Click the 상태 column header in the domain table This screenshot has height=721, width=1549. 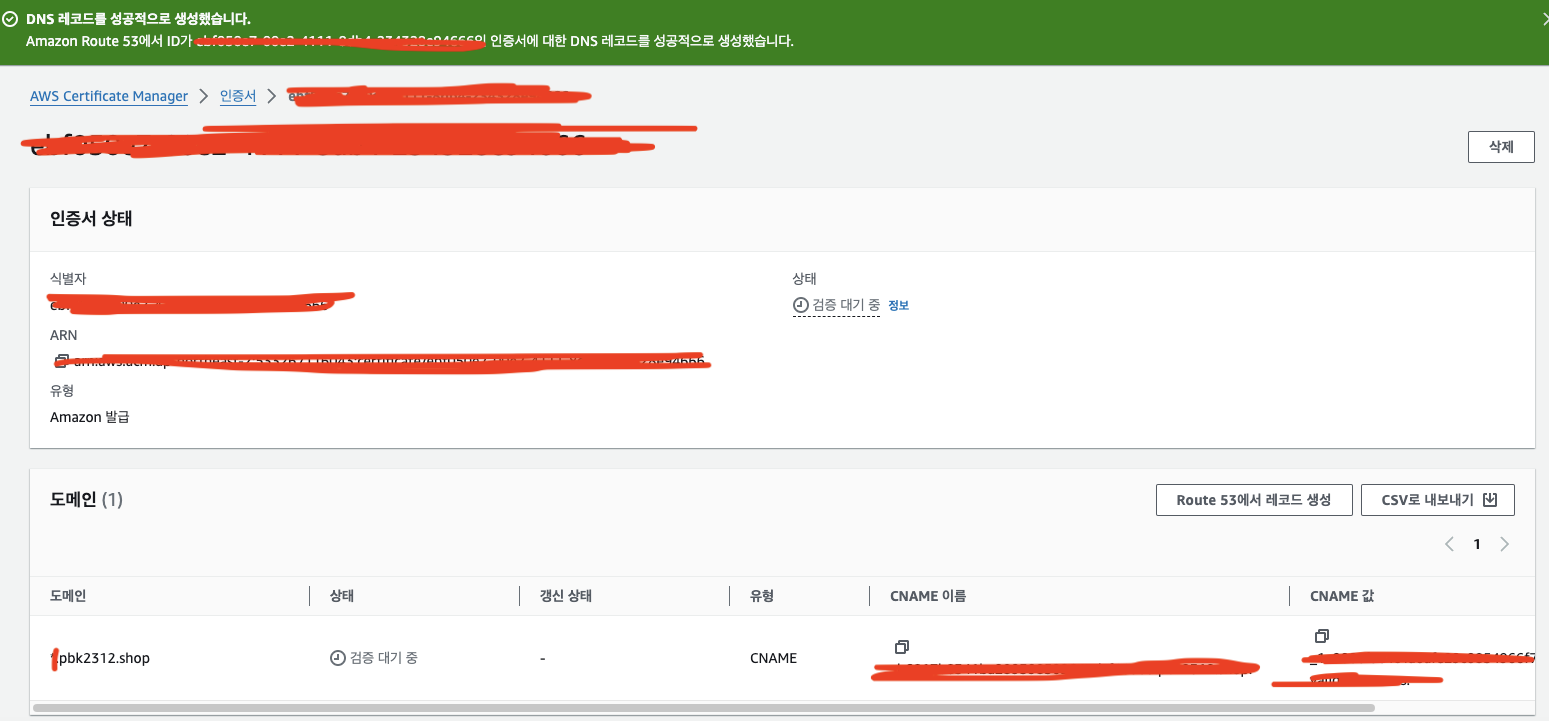(x=342, y=596)
